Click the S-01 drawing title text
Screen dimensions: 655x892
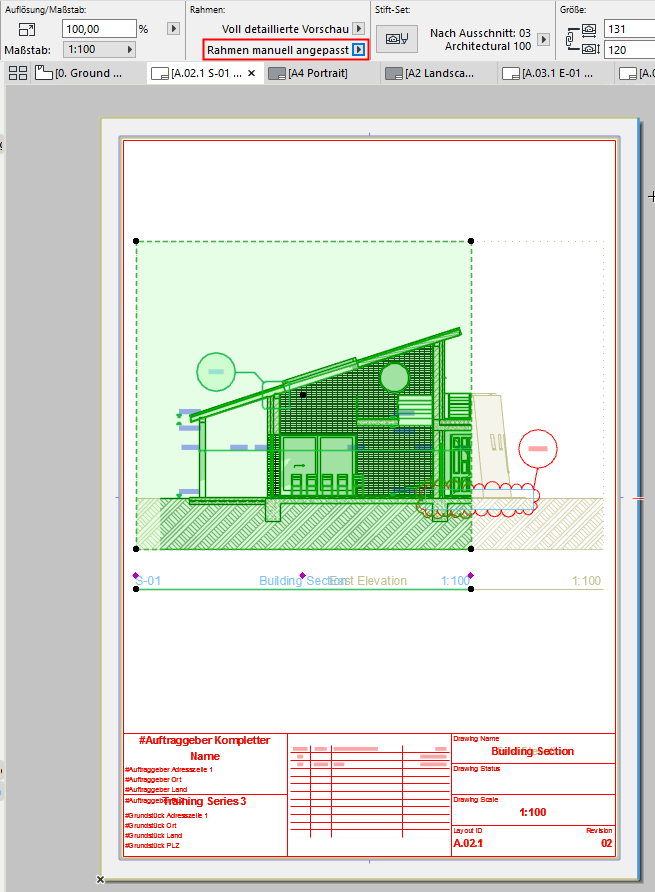pos(149,581)
